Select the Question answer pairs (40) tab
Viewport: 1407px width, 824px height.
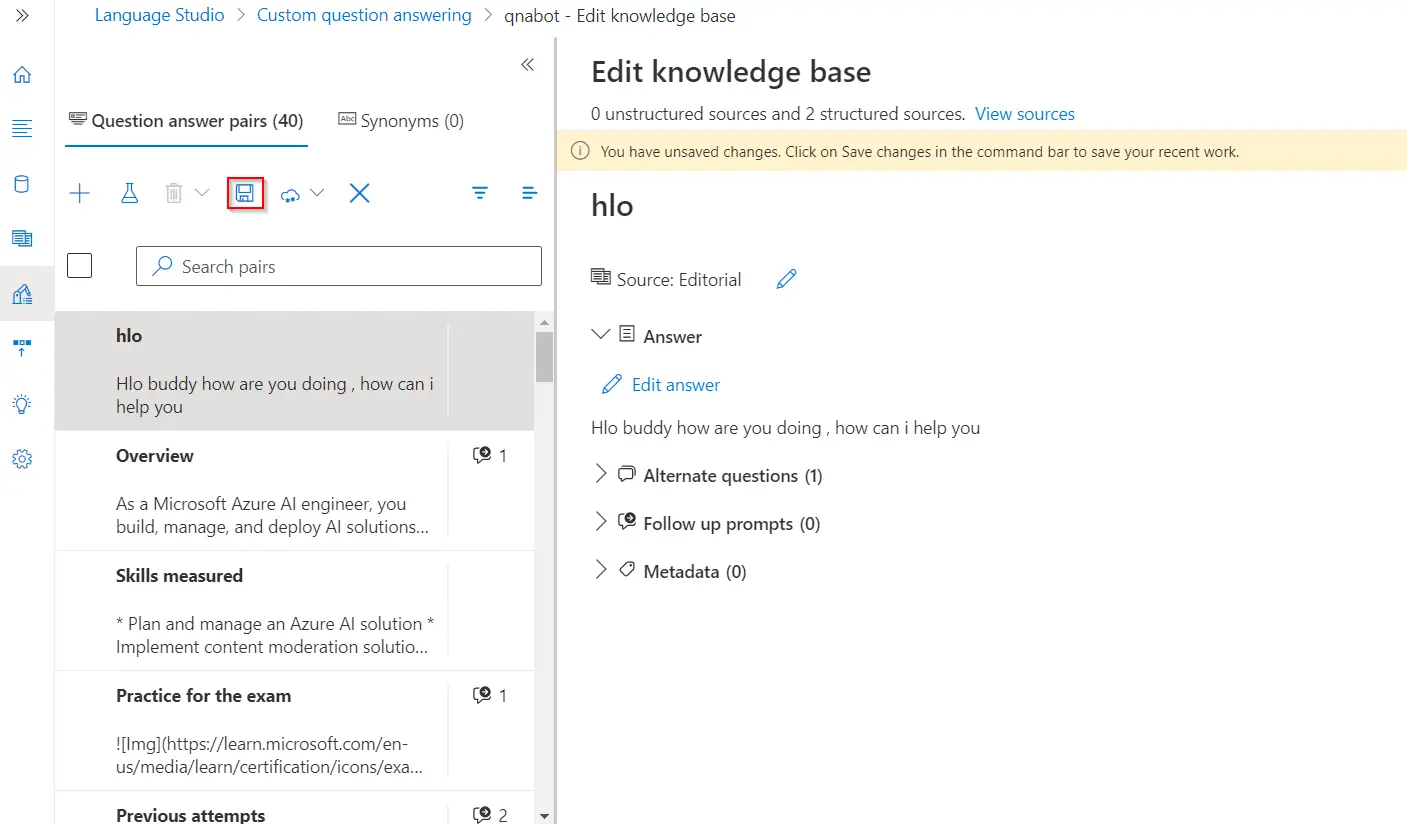(x=186, y=121)
